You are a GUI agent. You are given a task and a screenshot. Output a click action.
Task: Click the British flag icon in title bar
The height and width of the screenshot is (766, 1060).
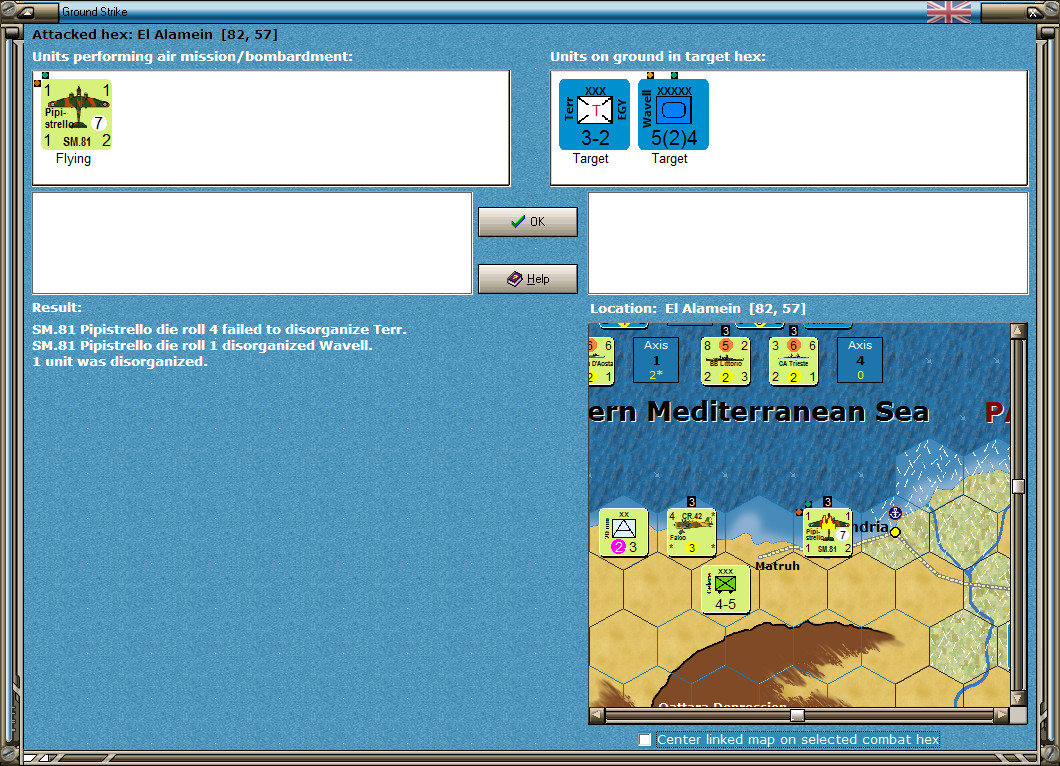tap(948, 11)
